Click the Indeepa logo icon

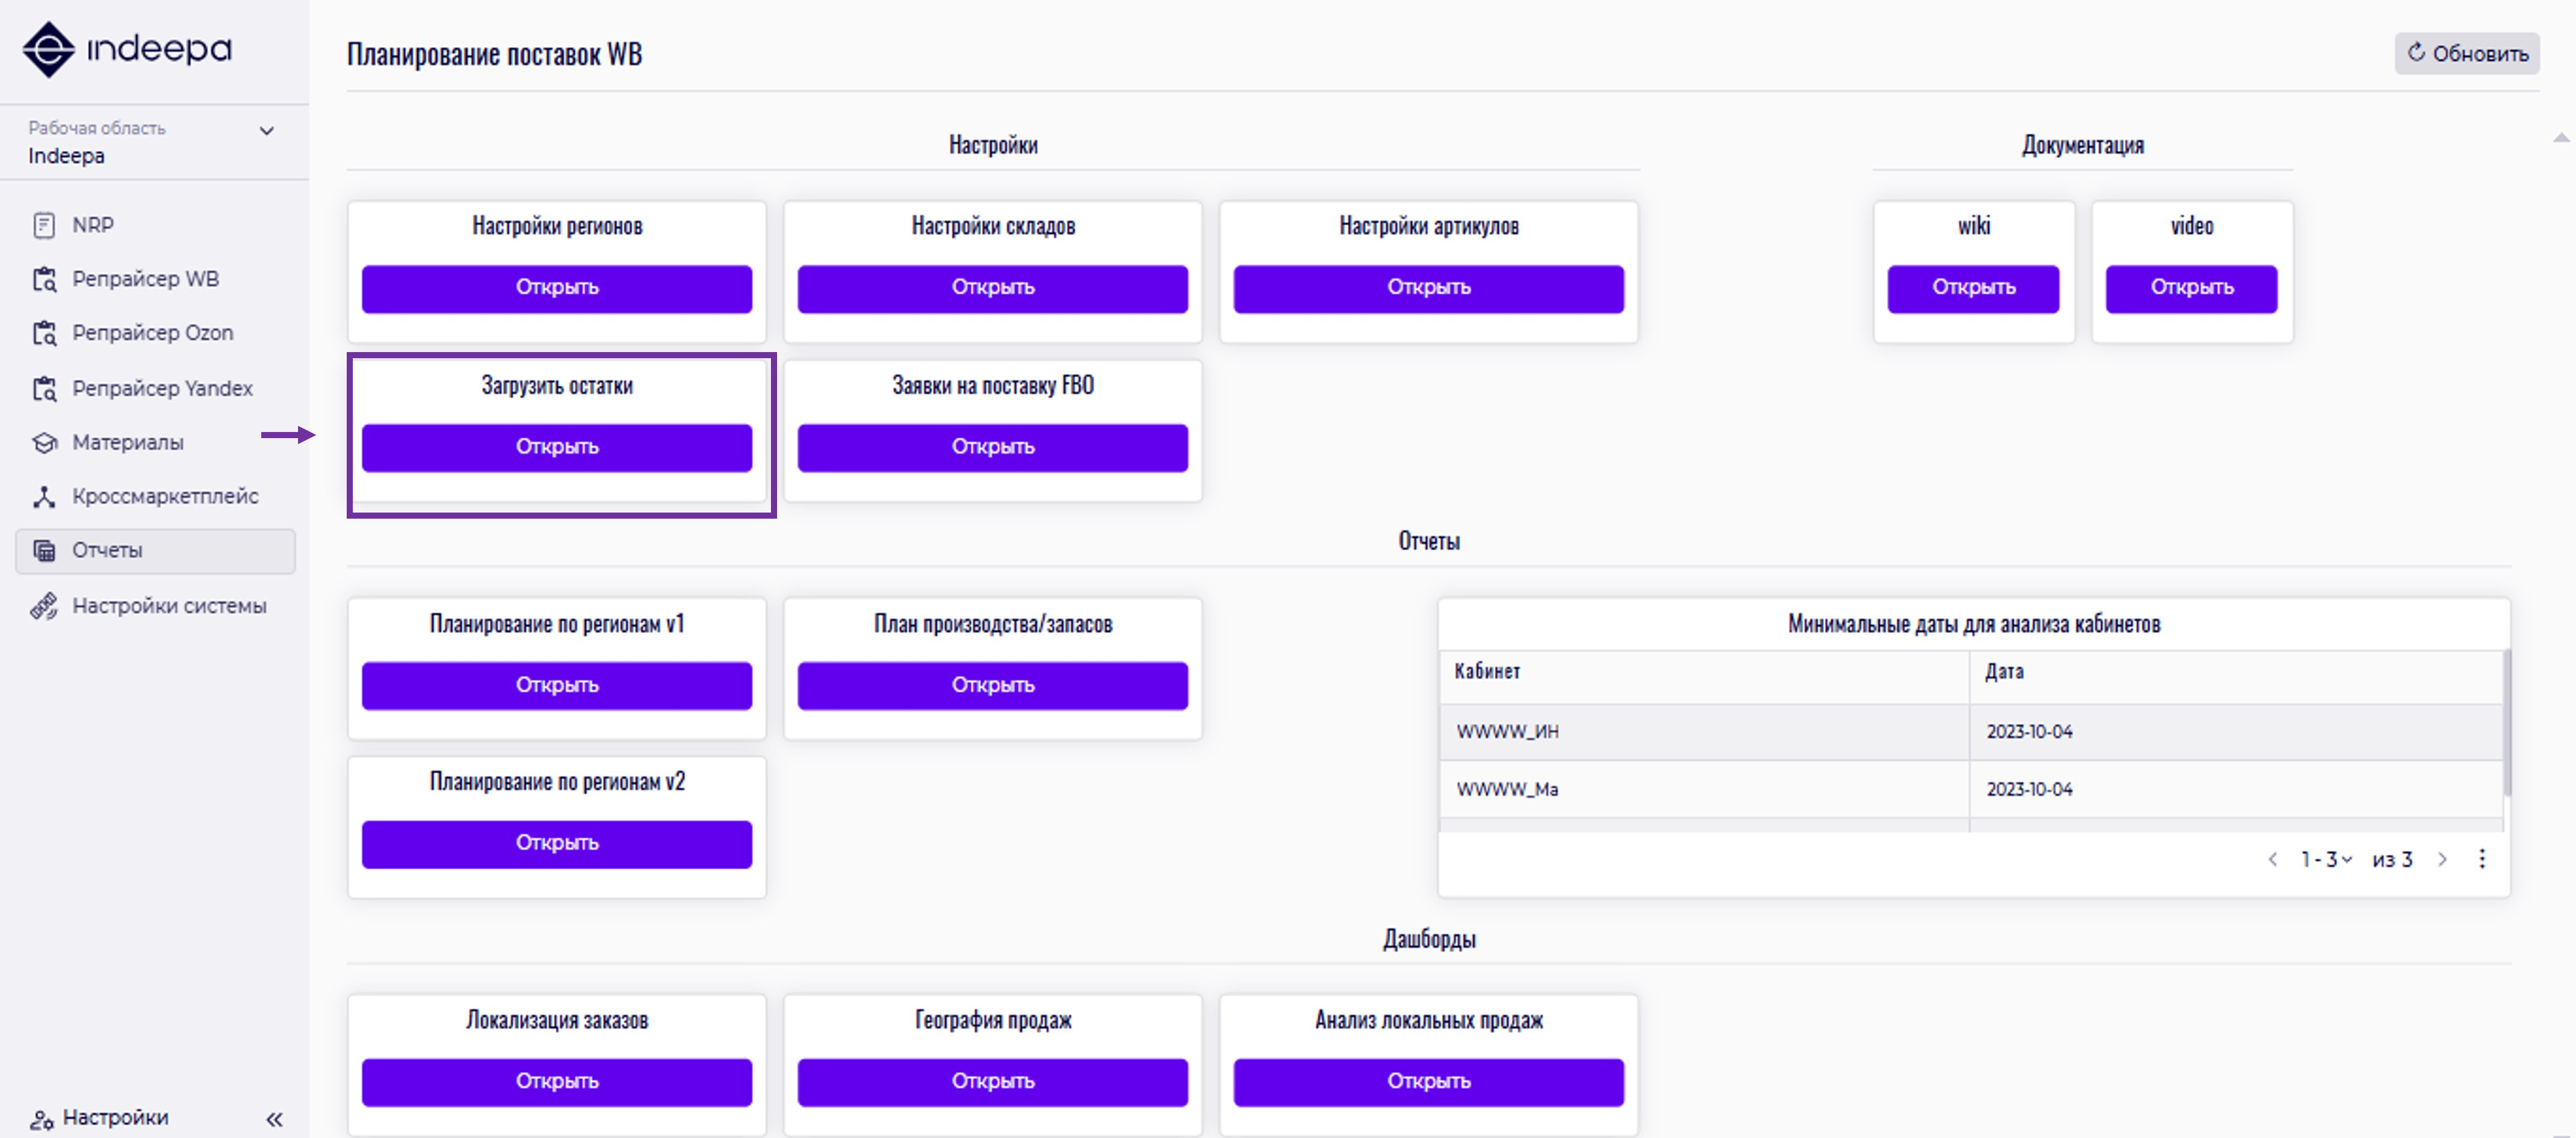(x=49, y=49)
